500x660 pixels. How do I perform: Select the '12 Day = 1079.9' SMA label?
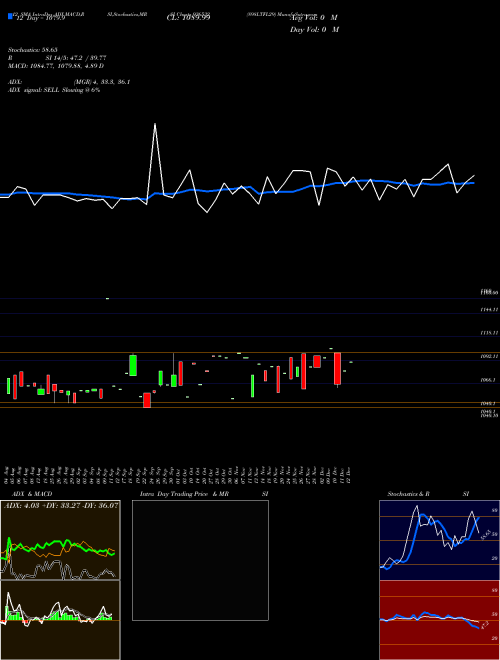point(40,18)
